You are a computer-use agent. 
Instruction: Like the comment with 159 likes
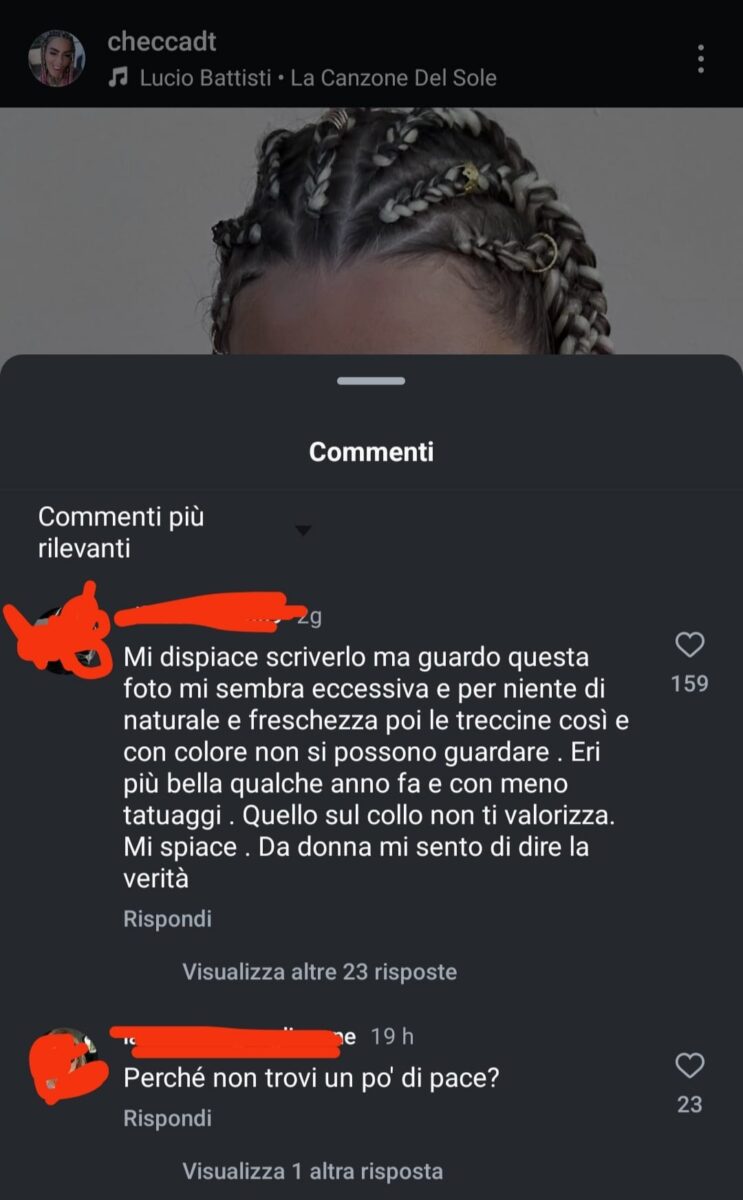point(690,646)
